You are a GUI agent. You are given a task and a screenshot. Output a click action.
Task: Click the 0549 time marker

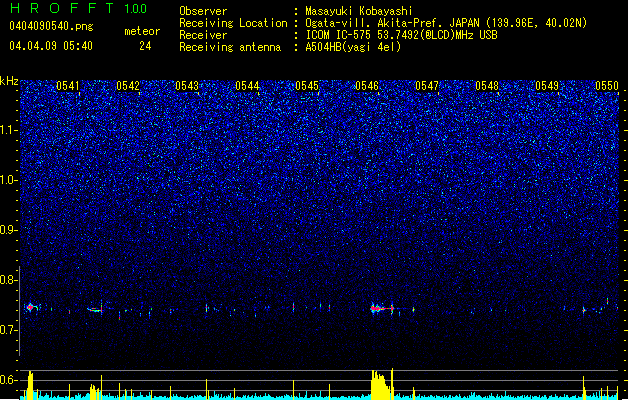547,86
